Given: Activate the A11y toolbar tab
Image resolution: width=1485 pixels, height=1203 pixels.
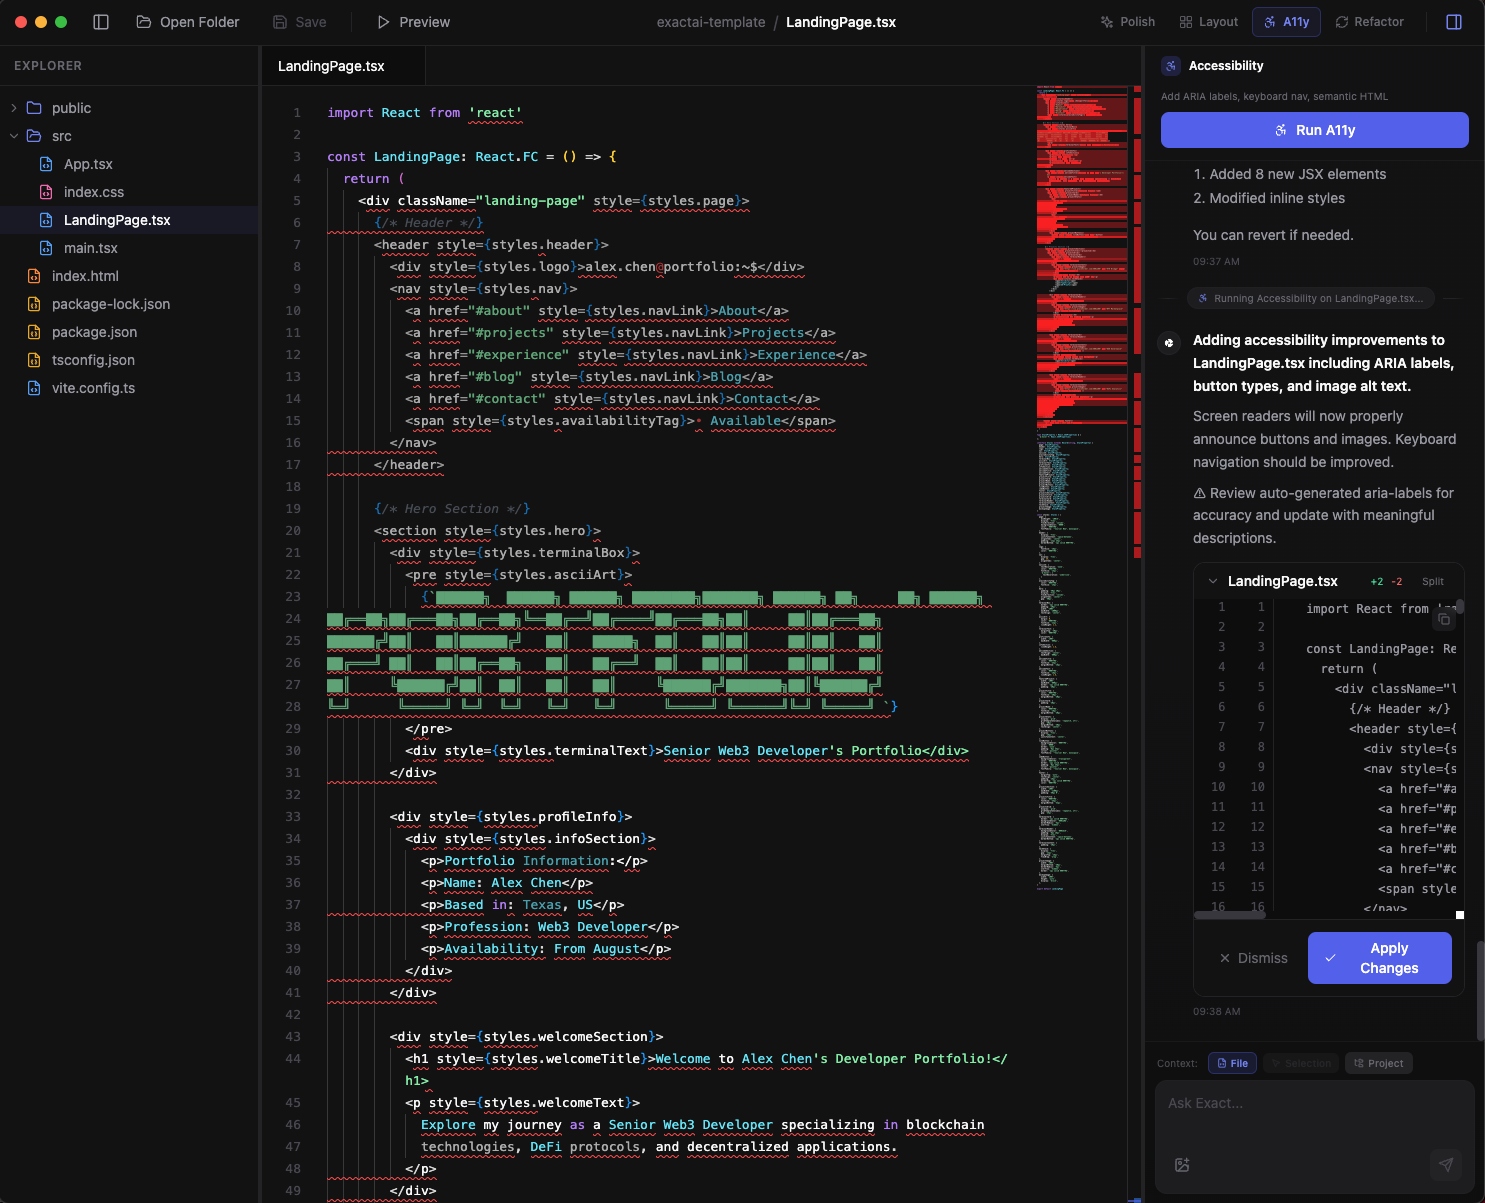Looking at the screenshot, I should (1286, 22).
